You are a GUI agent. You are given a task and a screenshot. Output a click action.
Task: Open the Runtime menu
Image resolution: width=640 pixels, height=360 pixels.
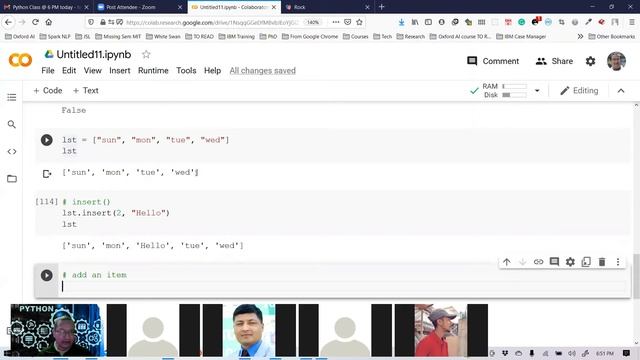(153, 71)
